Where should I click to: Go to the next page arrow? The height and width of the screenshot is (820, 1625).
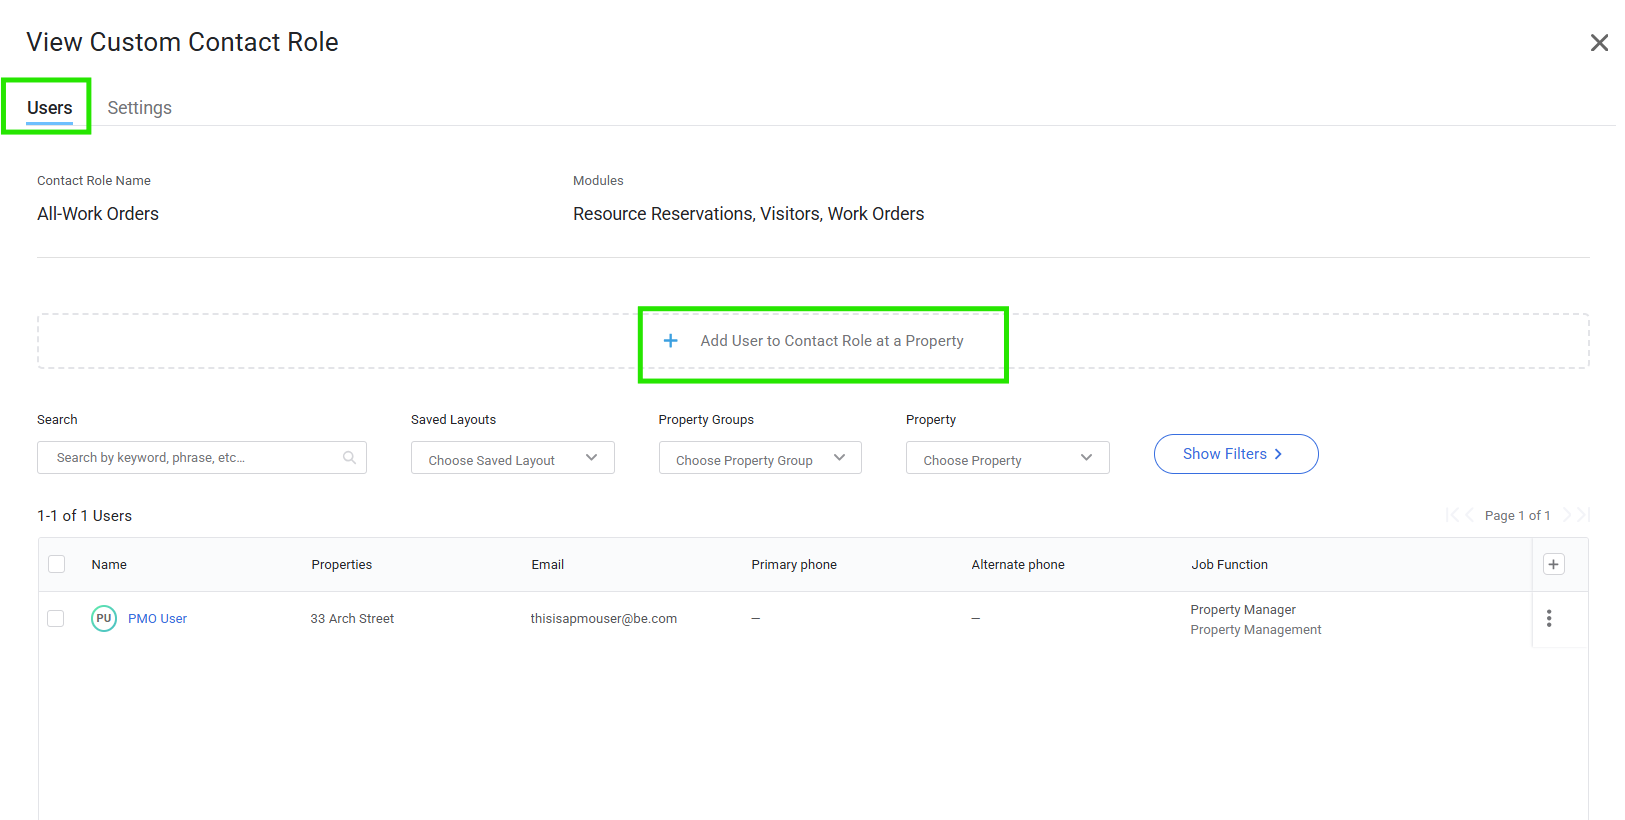click(1567, 515)
